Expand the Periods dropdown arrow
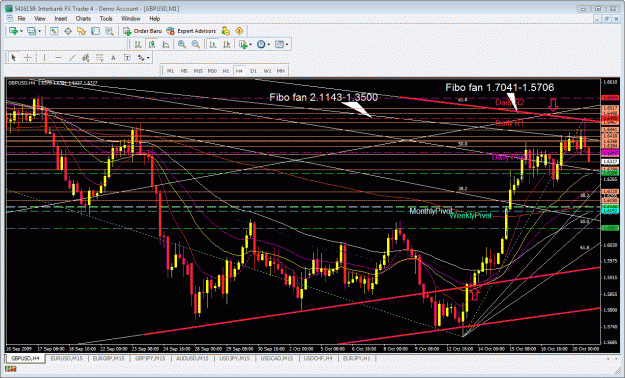 click(269, 45)
